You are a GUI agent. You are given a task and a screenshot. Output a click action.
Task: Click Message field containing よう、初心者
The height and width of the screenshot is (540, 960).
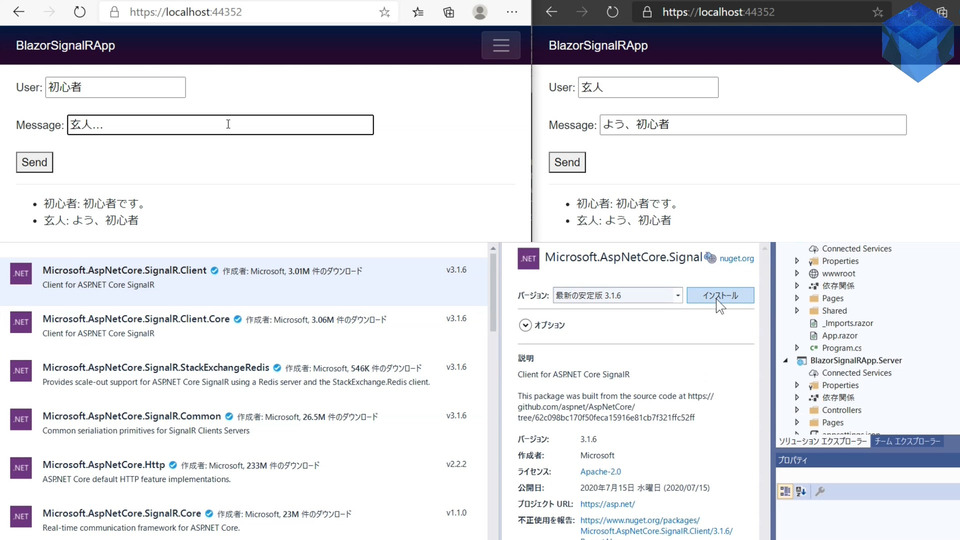[753, 125]
